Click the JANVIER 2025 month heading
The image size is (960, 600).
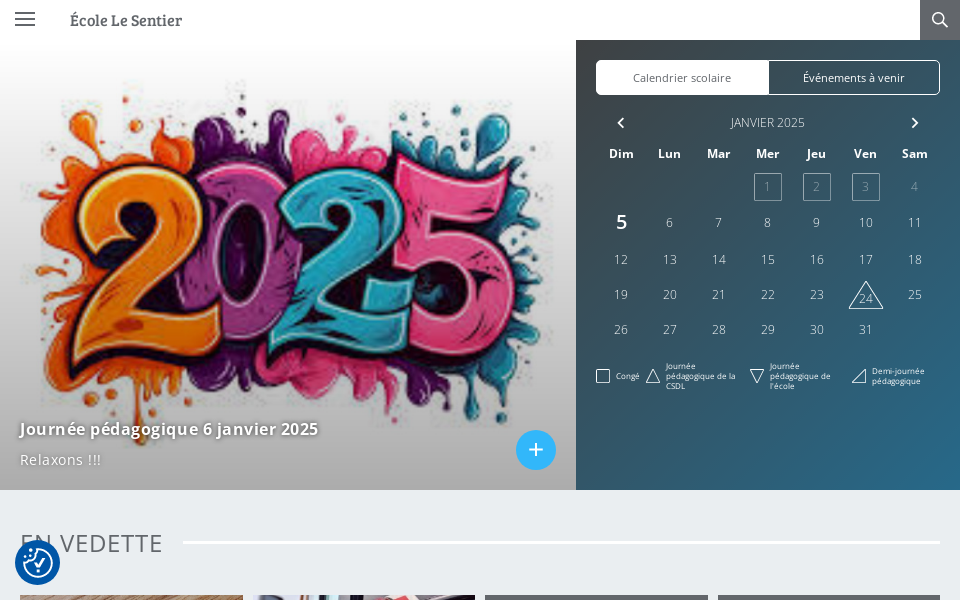(x=767, y=123)
